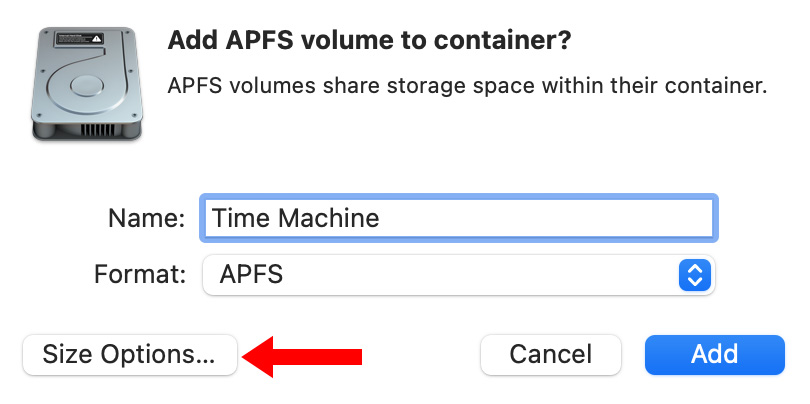Screen dimensions: 810x404
Task: Click the Name: field label
Action: click(148, 218)
